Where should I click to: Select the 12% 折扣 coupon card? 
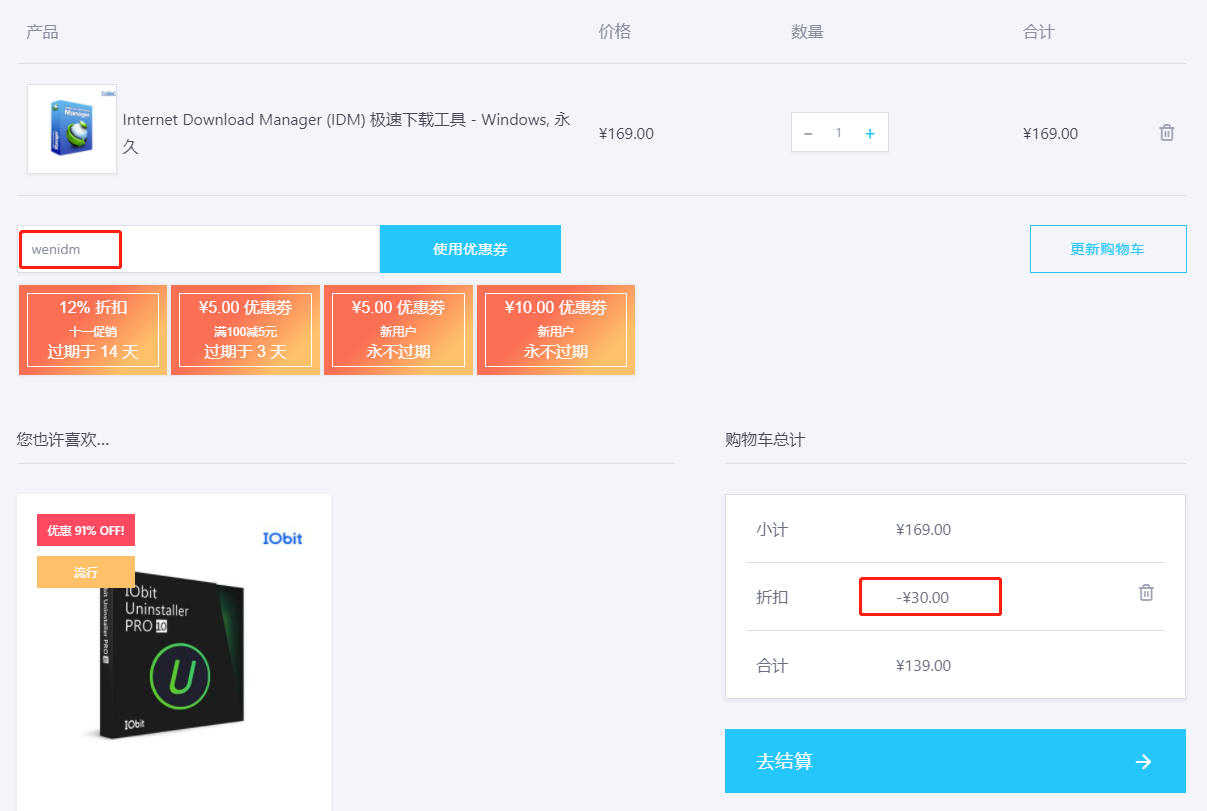pyautogui.click(x=93, y=330)
